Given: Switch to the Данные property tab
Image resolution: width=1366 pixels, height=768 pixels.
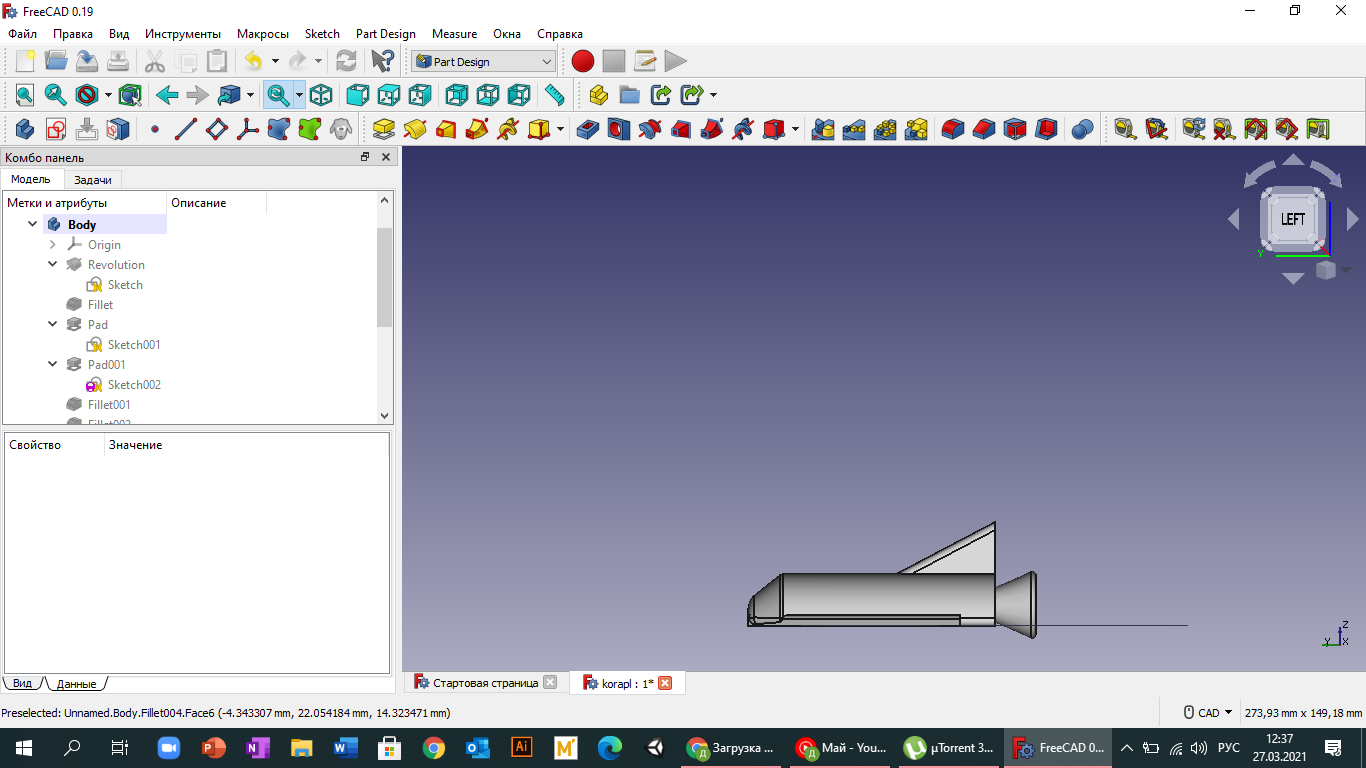Looking at the screenshot, I should pyautogui.click(x=76, y=684).
